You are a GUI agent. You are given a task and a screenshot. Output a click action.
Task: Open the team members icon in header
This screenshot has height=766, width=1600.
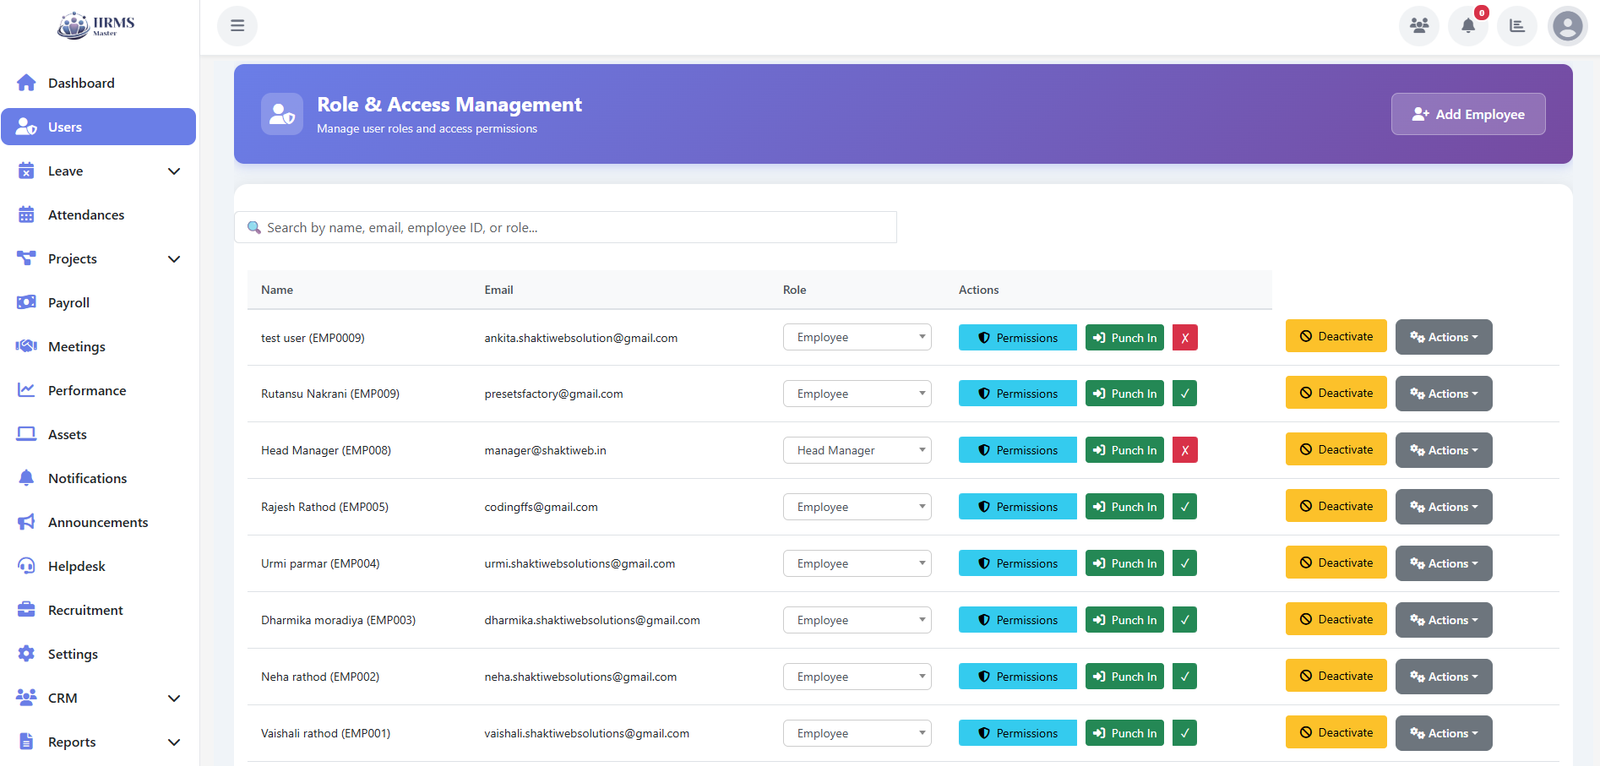coord(1419,26)
